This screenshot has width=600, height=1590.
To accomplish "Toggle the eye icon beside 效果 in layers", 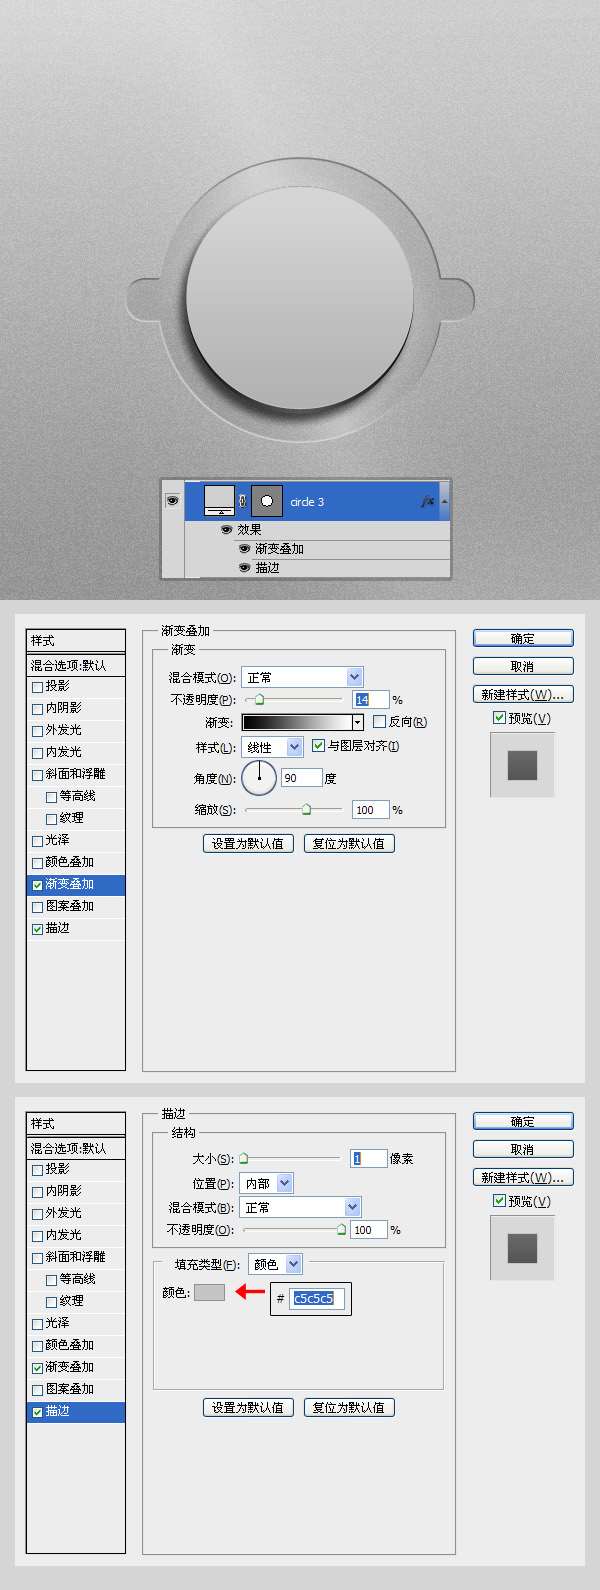I will point(226,530).
